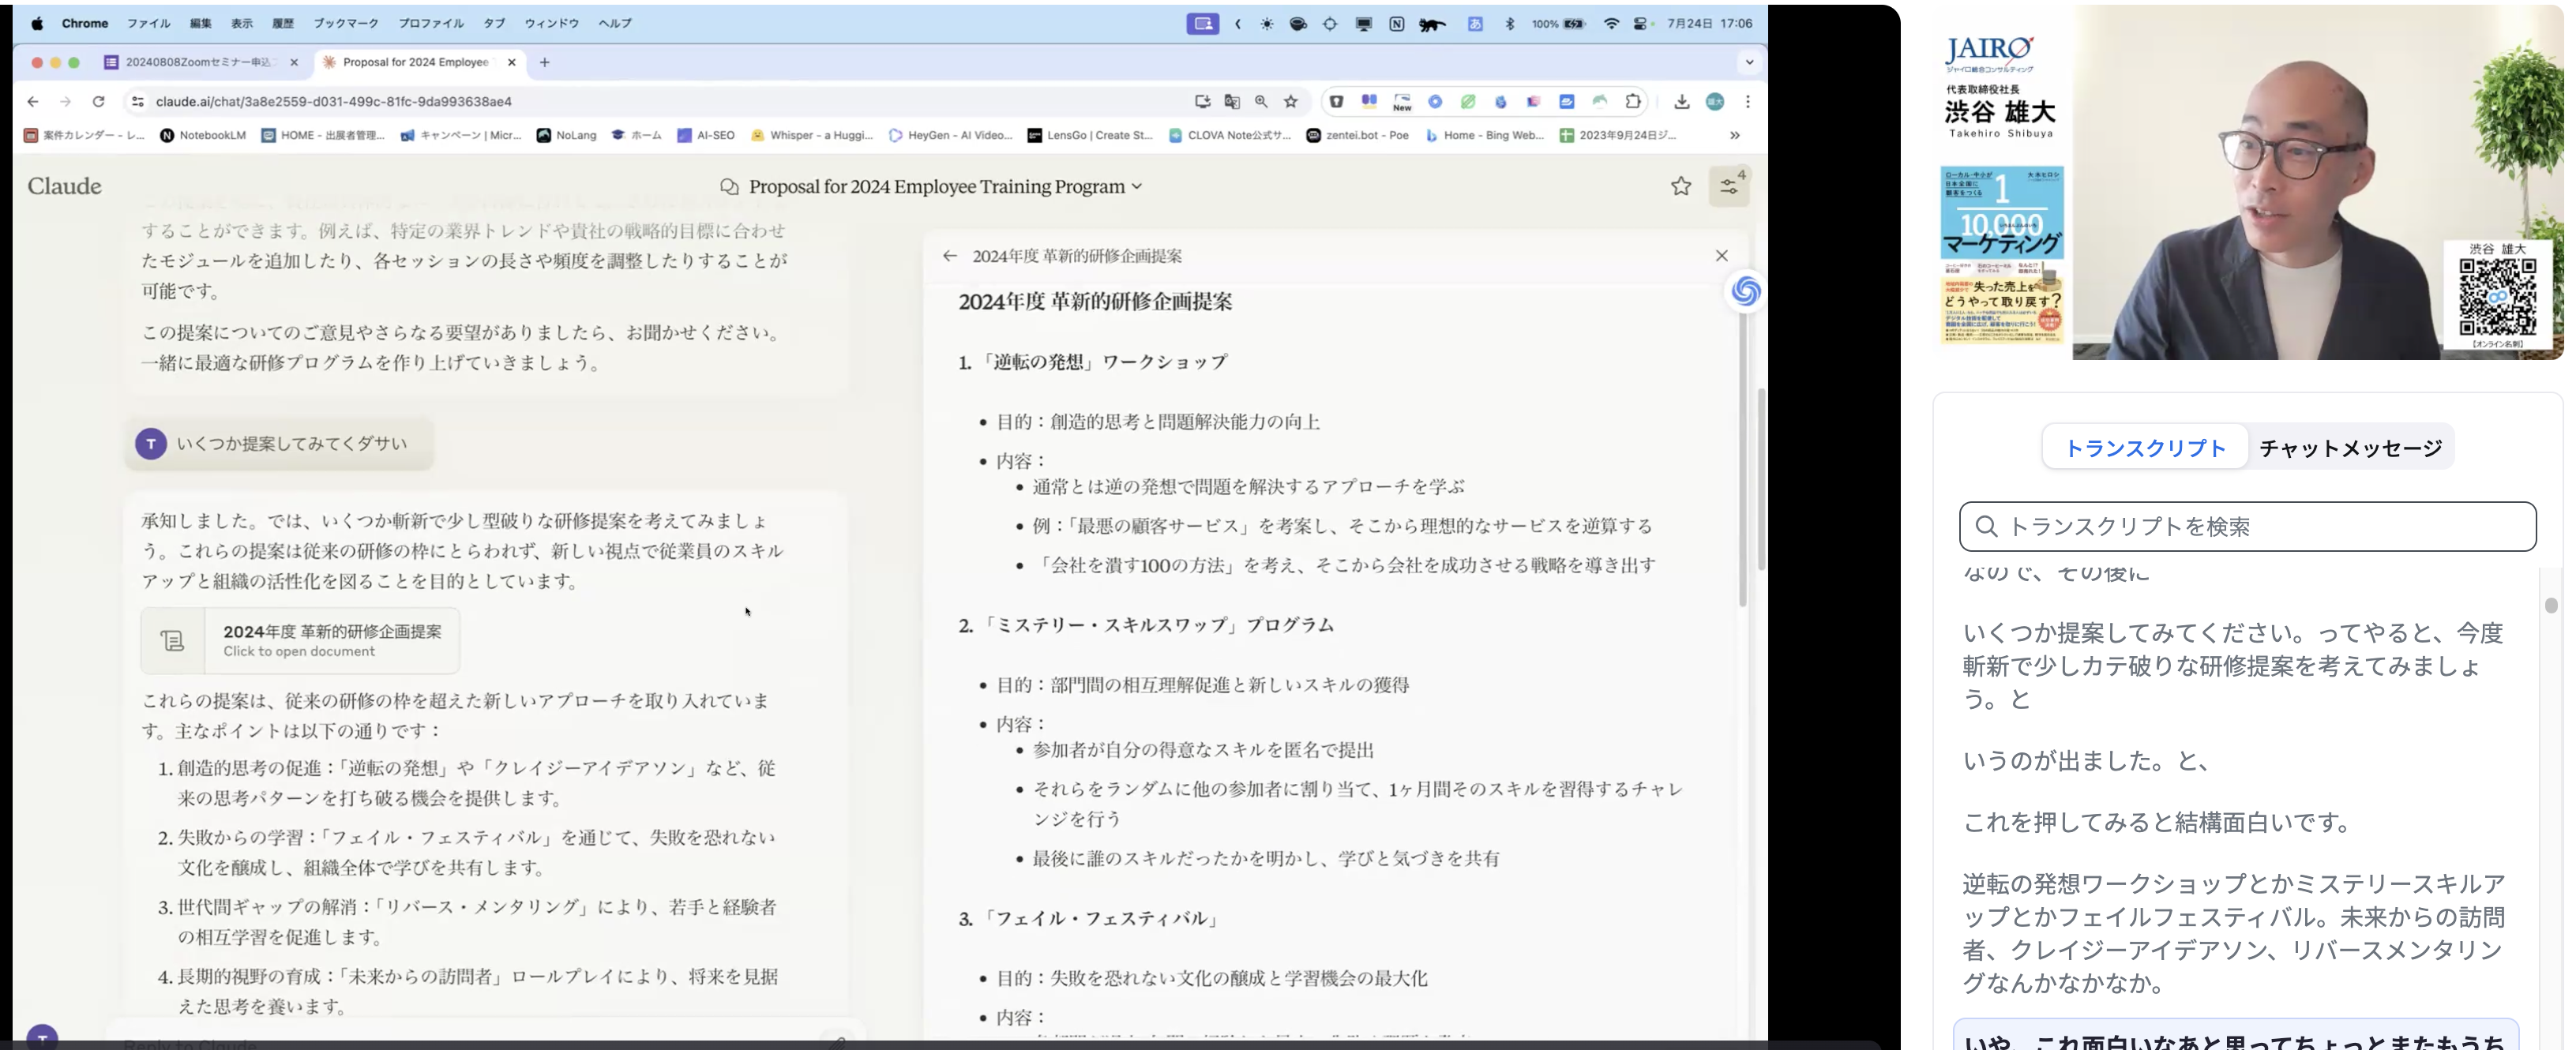Open the chat controls panel icon
This screenshot has width=2576, height=1050.
tap(1728, 186)
